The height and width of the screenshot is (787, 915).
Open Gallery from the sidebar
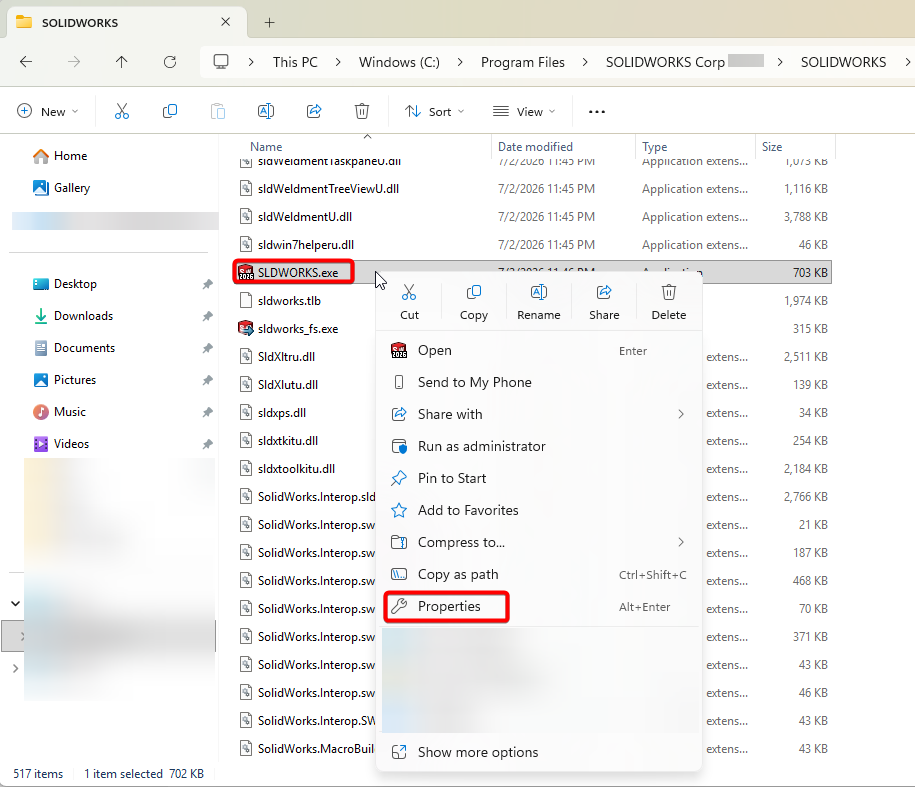pyautogui.click(x=62, y=188)
